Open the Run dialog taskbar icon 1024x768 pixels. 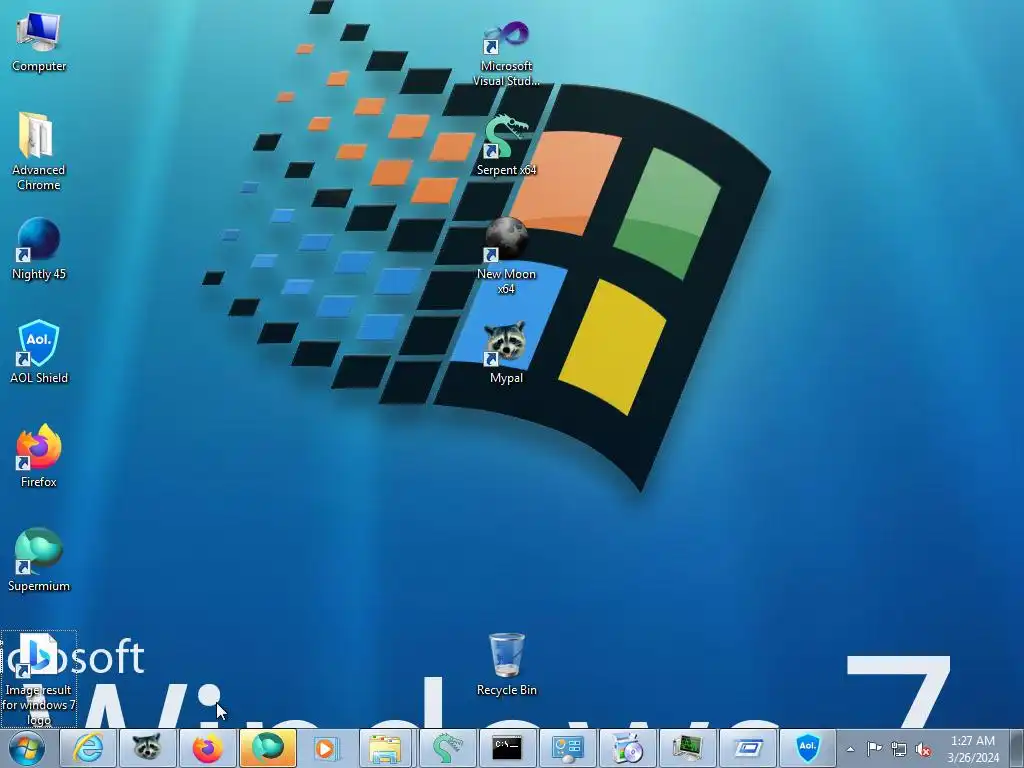click(x=748, y=748)
